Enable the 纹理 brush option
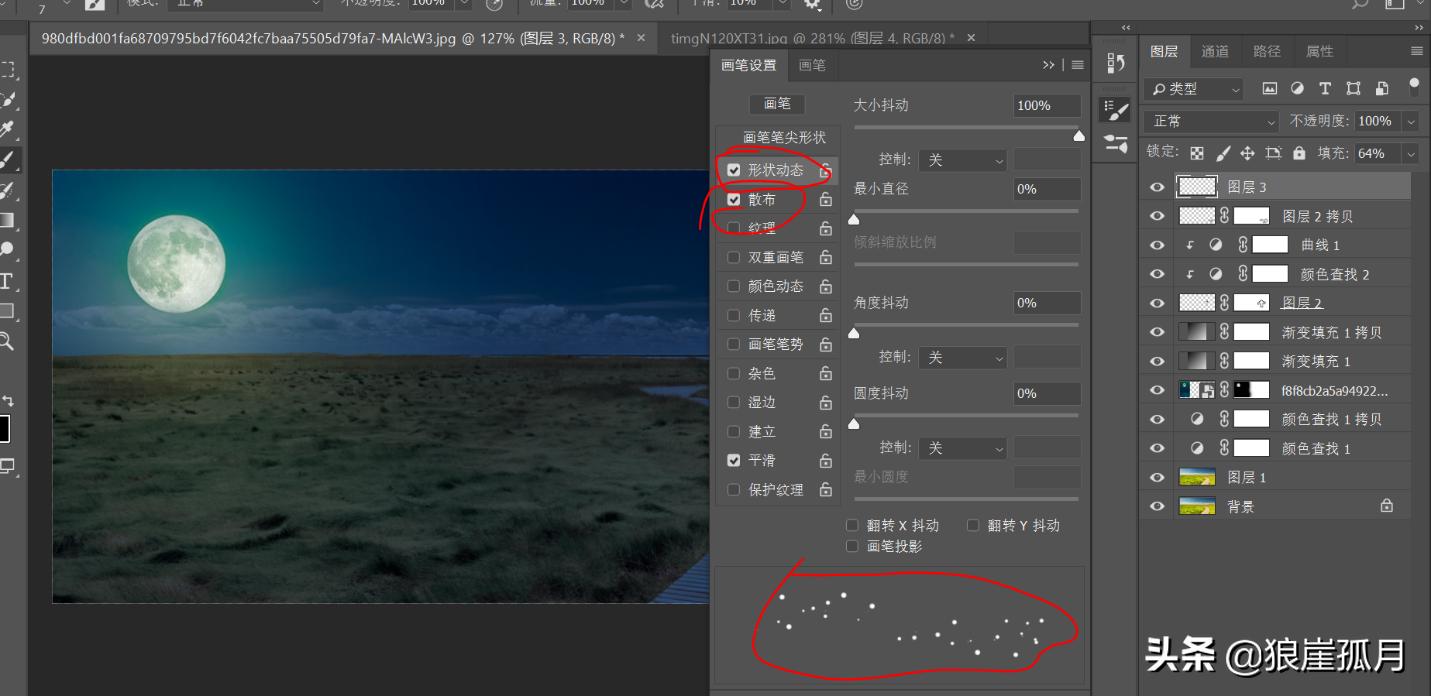The image size is (1431, 696). point(734,228)
